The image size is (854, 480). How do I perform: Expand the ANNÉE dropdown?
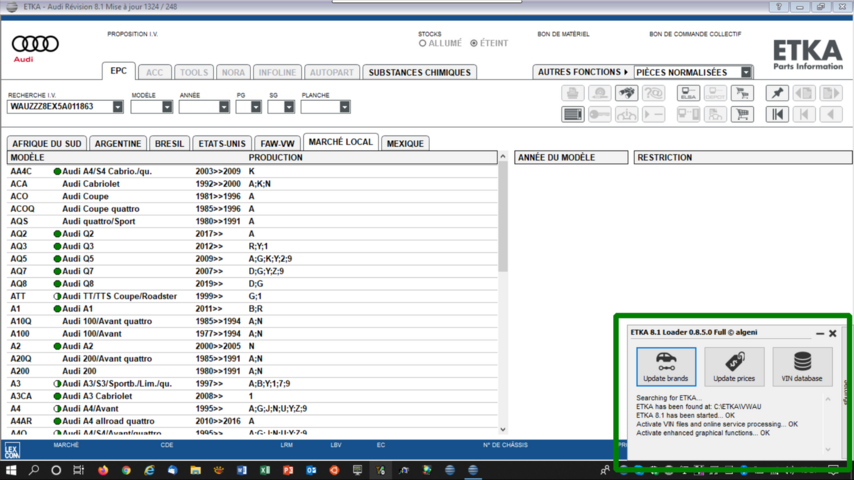[x=224, y=107]
